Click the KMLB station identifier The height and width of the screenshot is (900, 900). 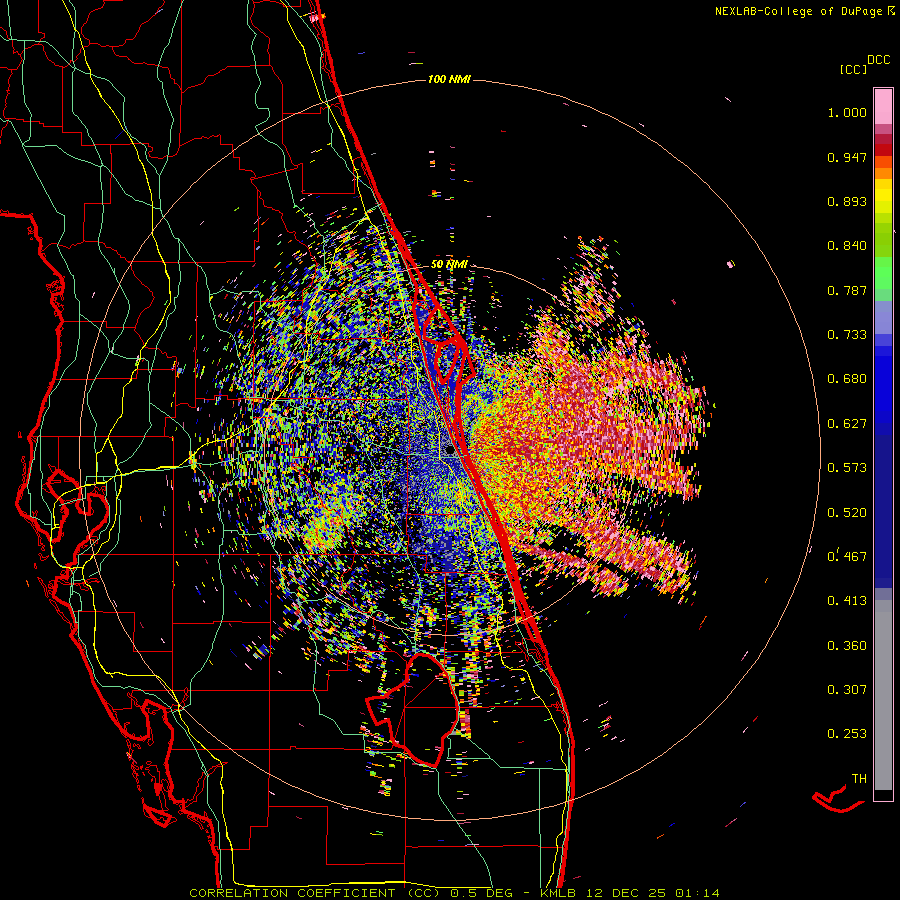point(558,893)
